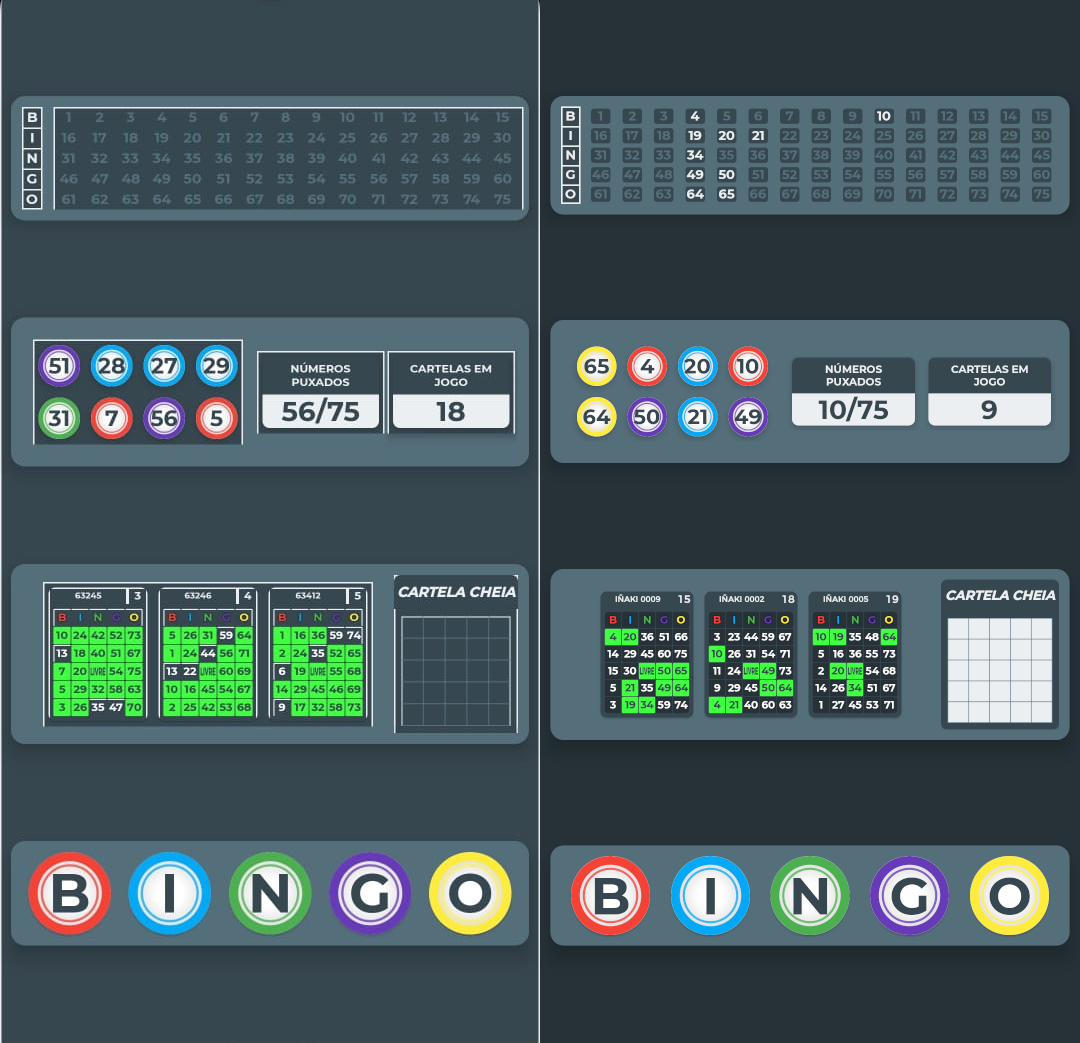This screenshot has height=1043, width=1080.
Task: Click the yellow O ball on the right screen
Action: 1009,896
